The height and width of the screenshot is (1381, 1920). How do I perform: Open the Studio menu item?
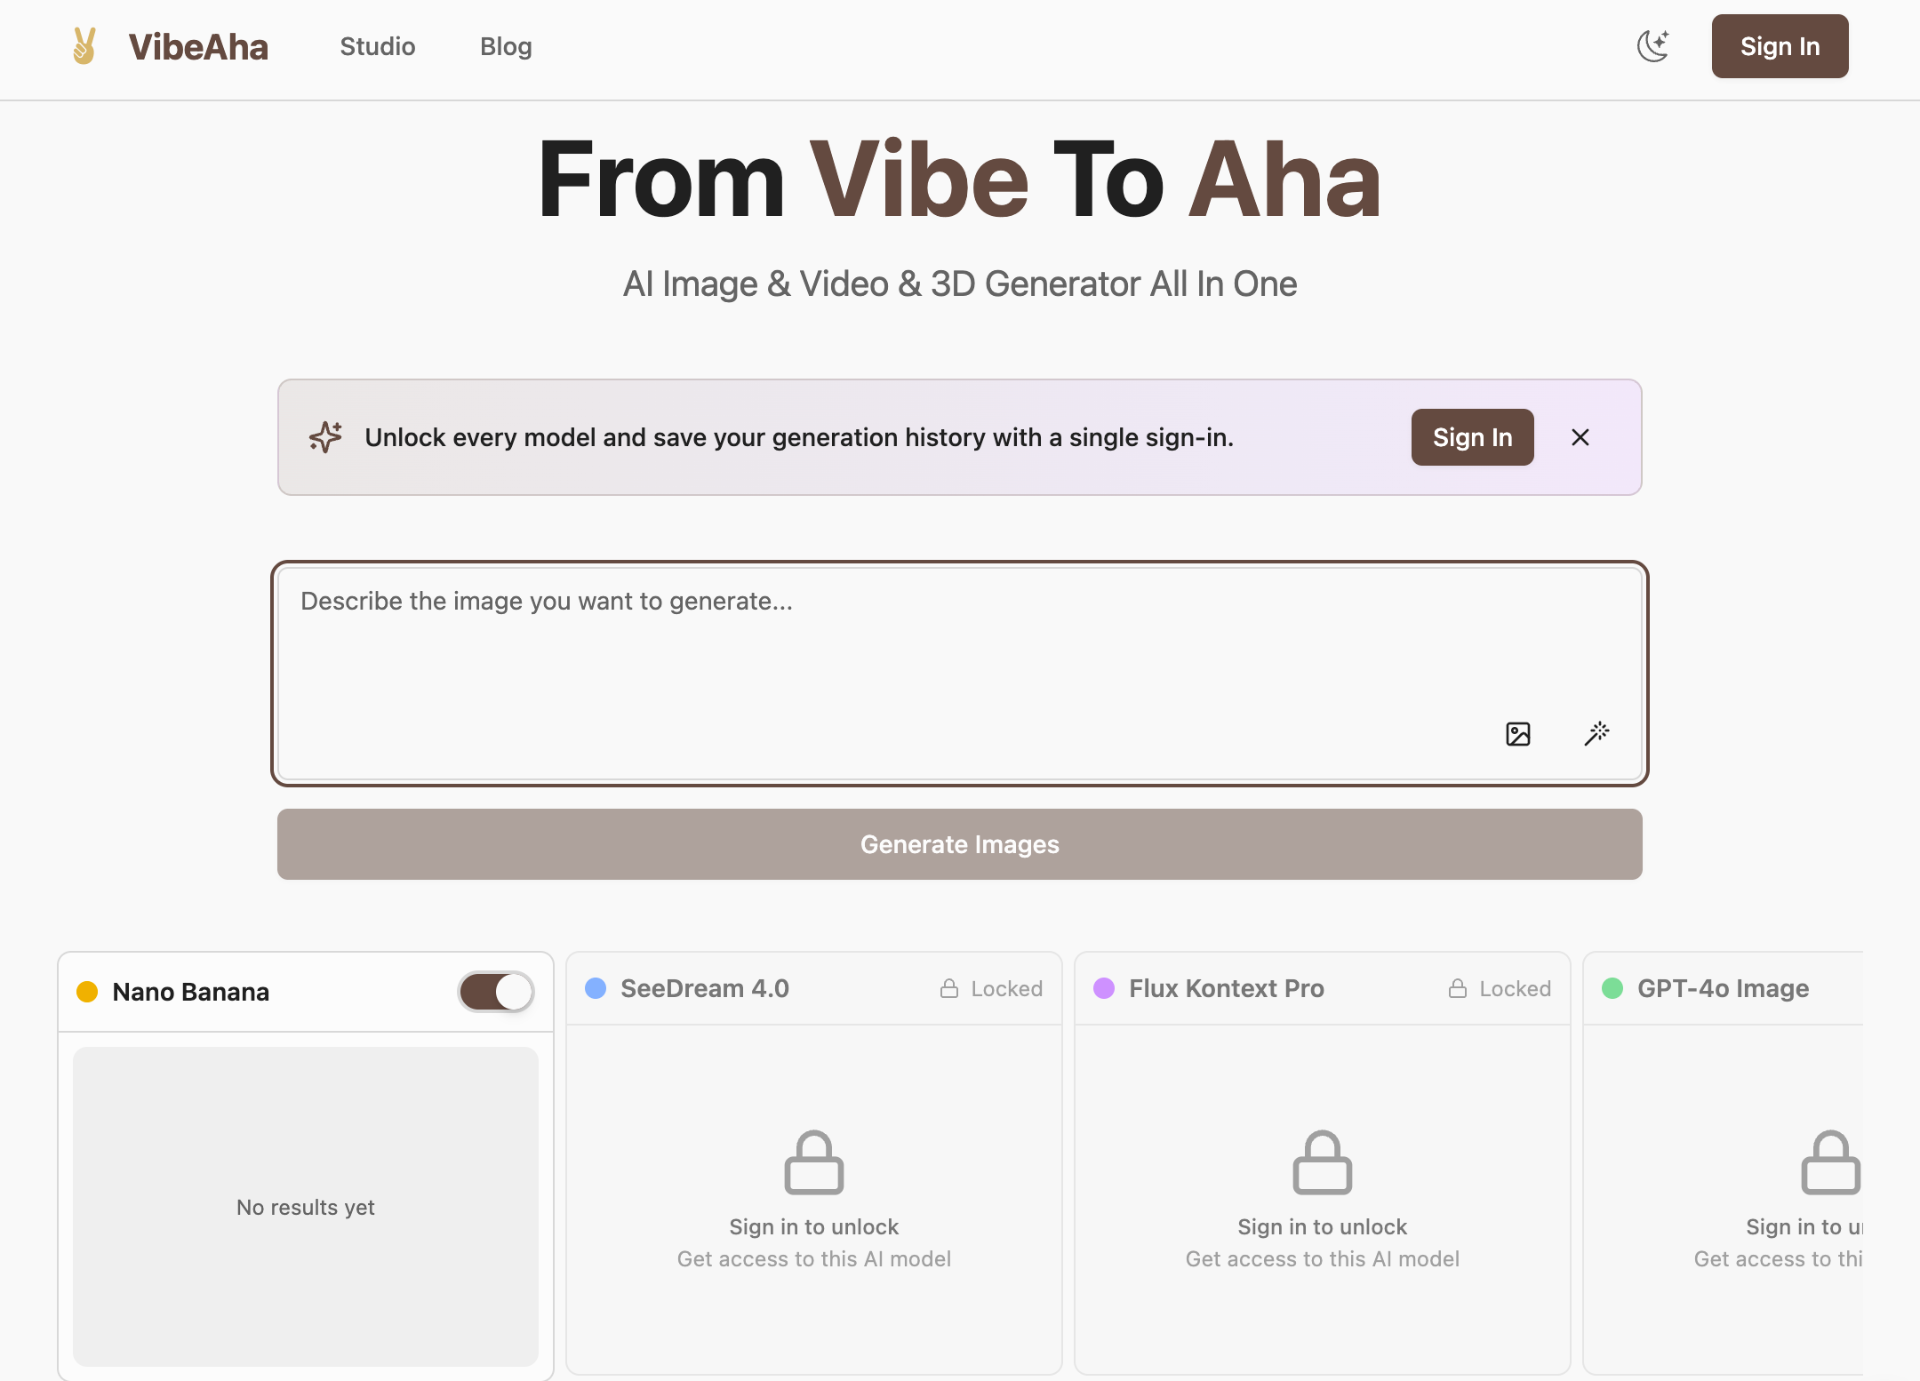point(377,46)
